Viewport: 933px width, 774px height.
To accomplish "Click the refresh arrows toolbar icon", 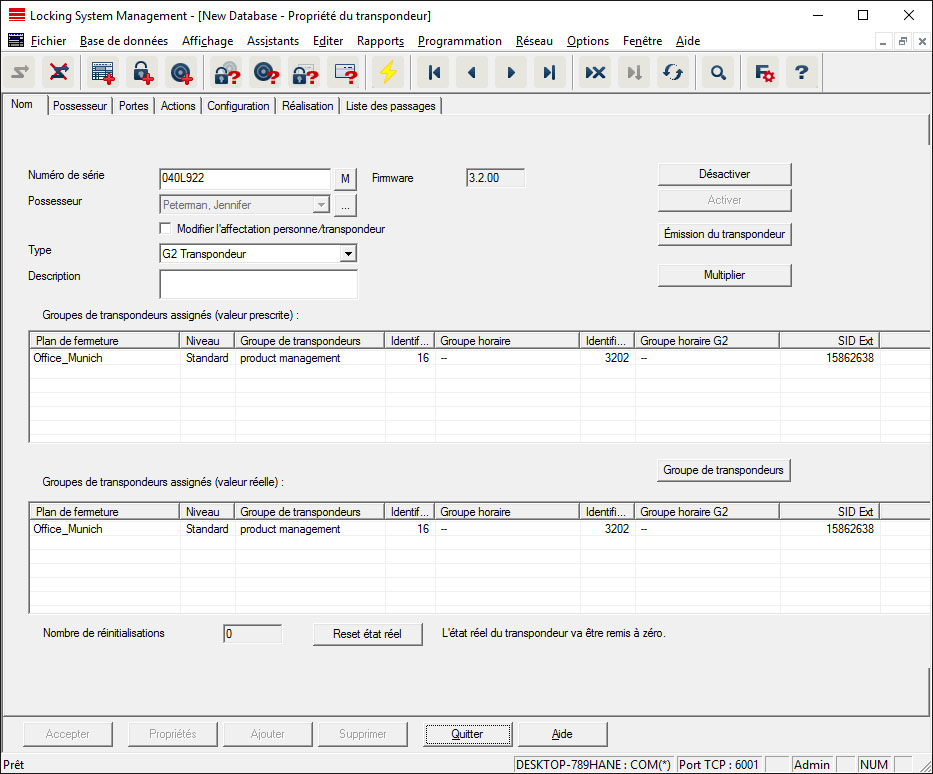I will point(673,73).
